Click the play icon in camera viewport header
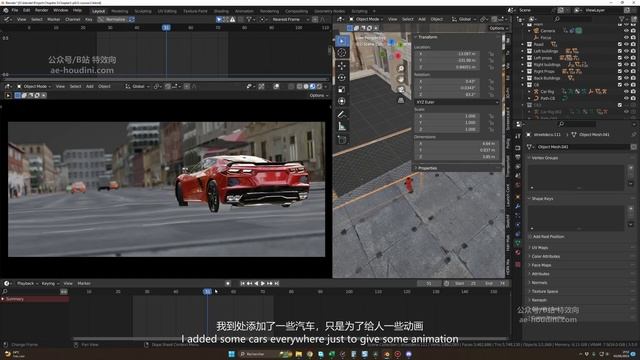 pos(8,96)
